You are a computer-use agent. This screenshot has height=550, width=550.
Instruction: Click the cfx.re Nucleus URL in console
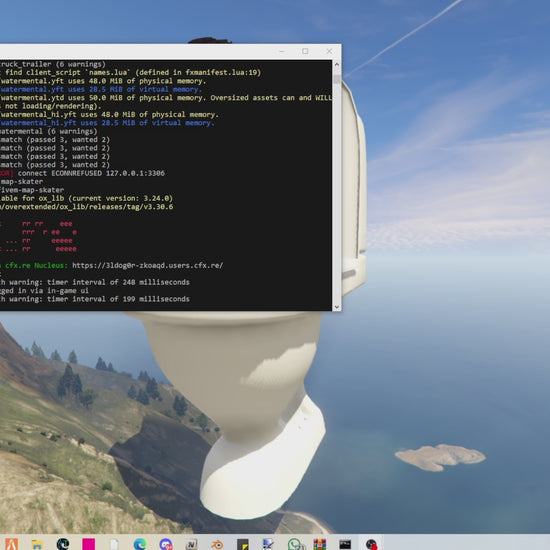(x=147, y=266)
